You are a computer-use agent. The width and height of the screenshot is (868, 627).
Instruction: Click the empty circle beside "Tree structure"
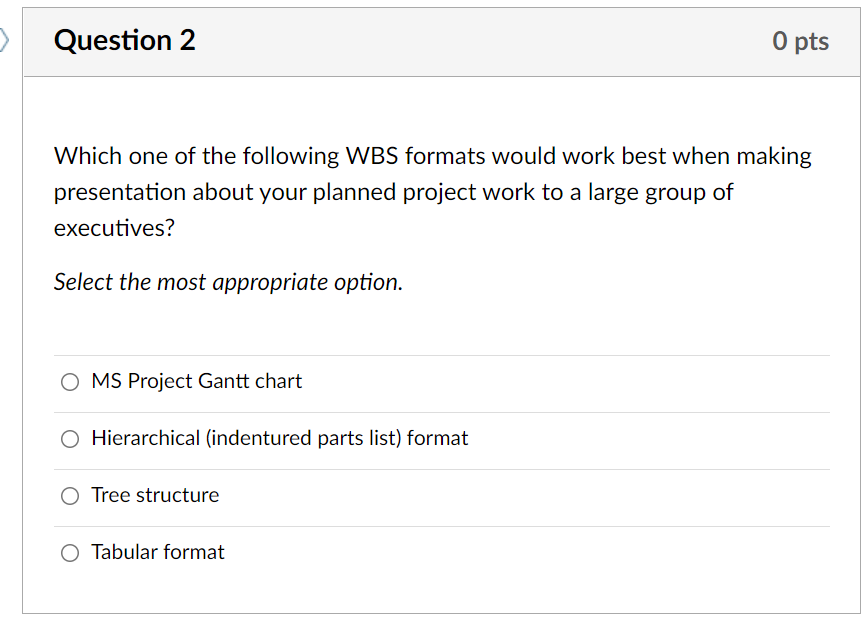(69, 496)
